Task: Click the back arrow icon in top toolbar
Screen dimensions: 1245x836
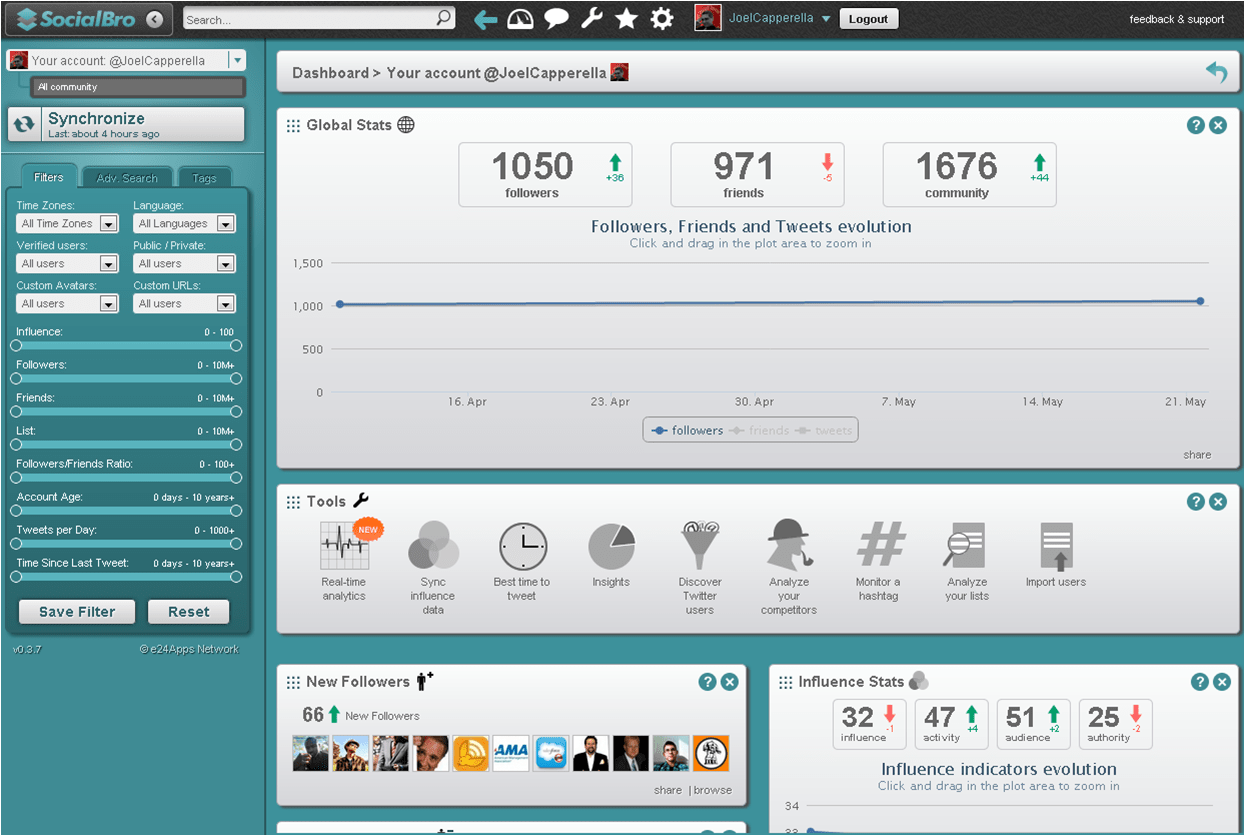Action: coord(486,19)
